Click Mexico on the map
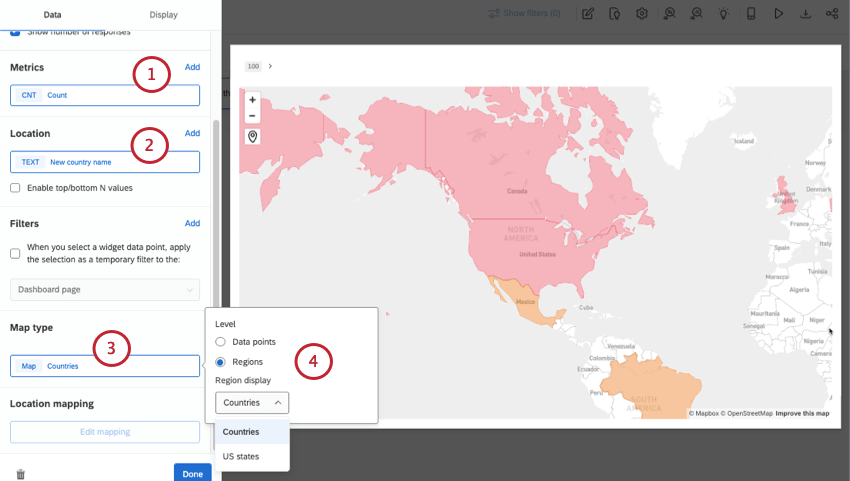 click(525, 302)
